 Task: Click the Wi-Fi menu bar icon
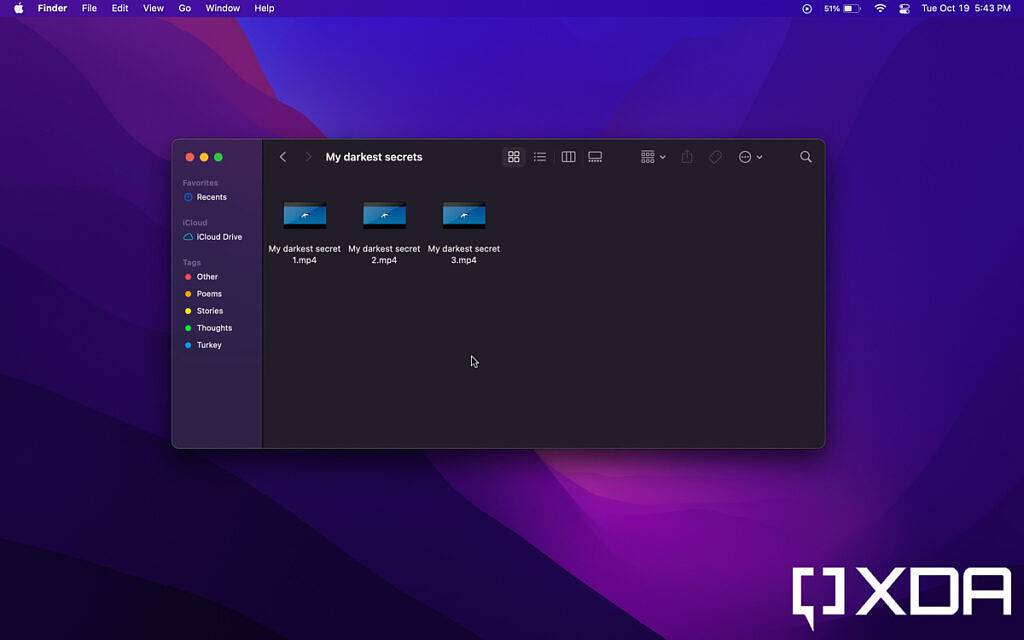point(880,8)
